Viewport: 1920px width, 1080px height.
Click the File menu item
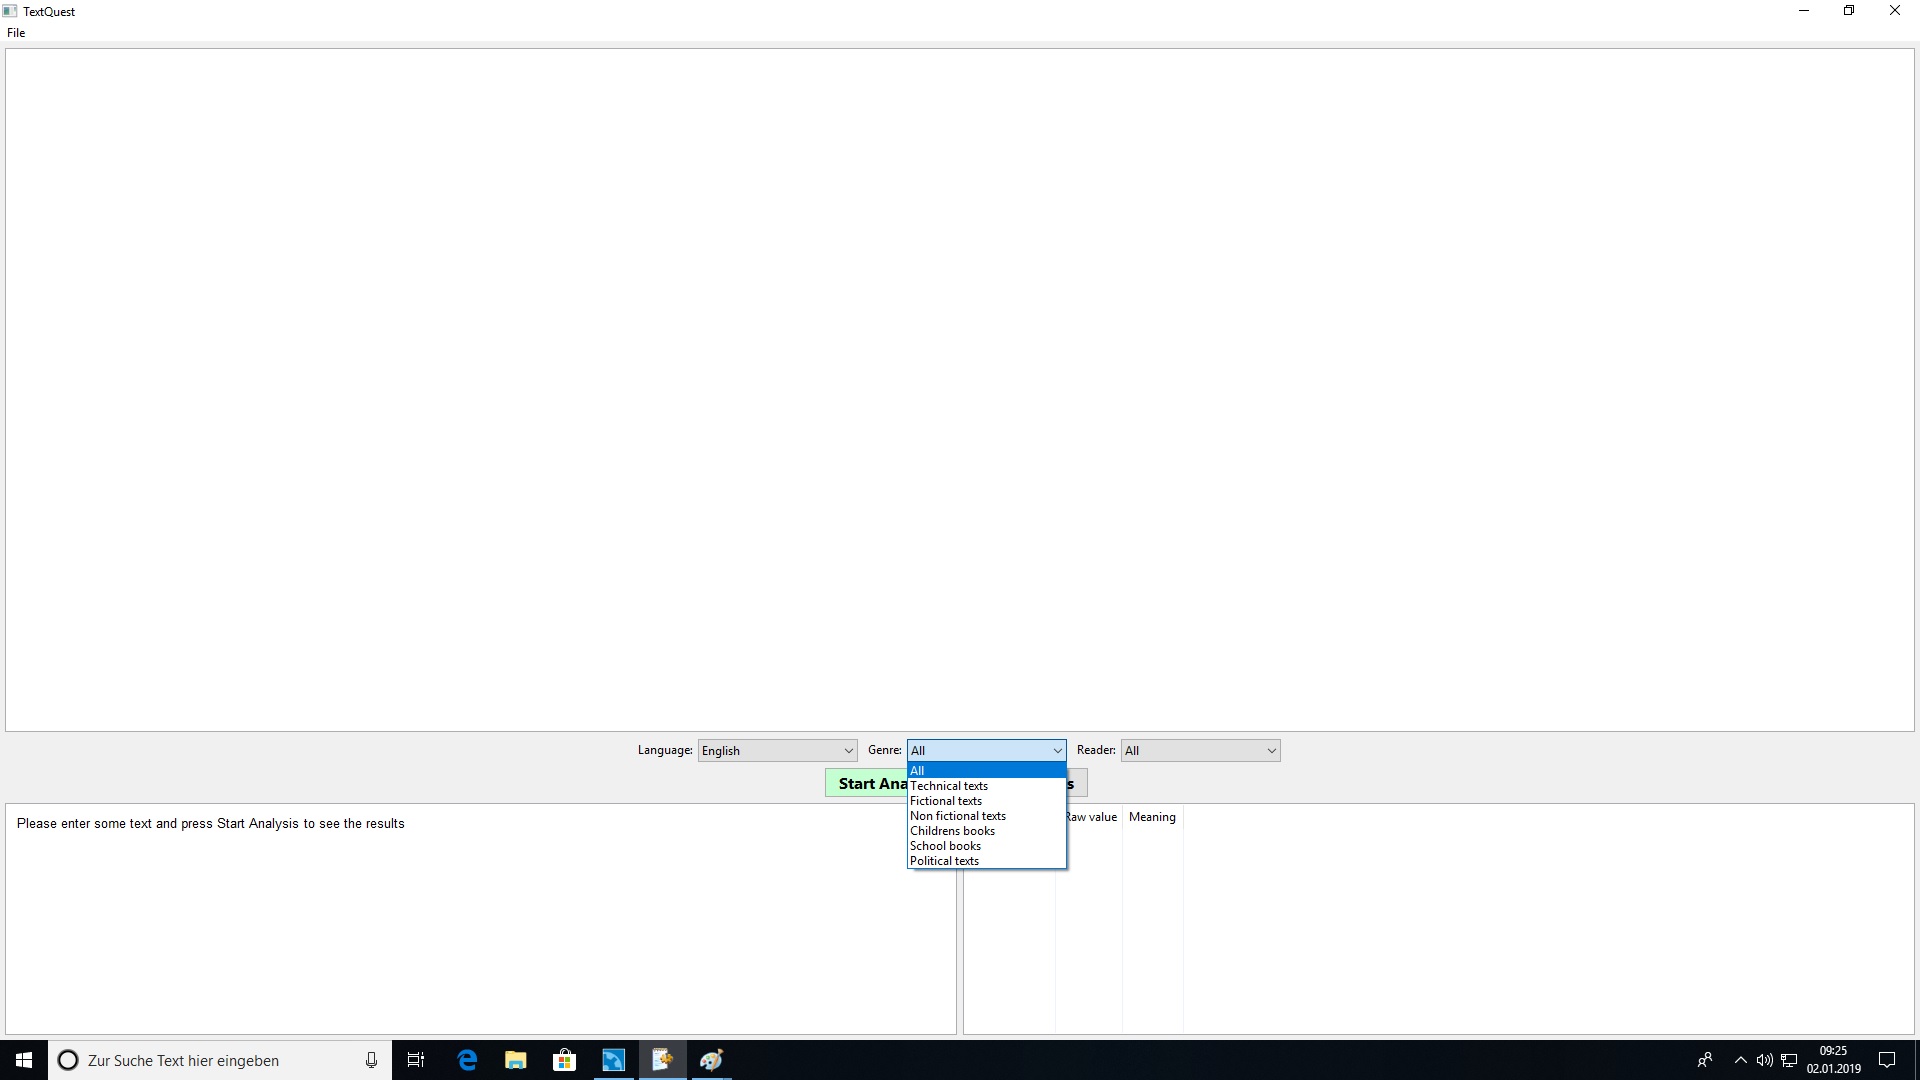tap(16, 32)
